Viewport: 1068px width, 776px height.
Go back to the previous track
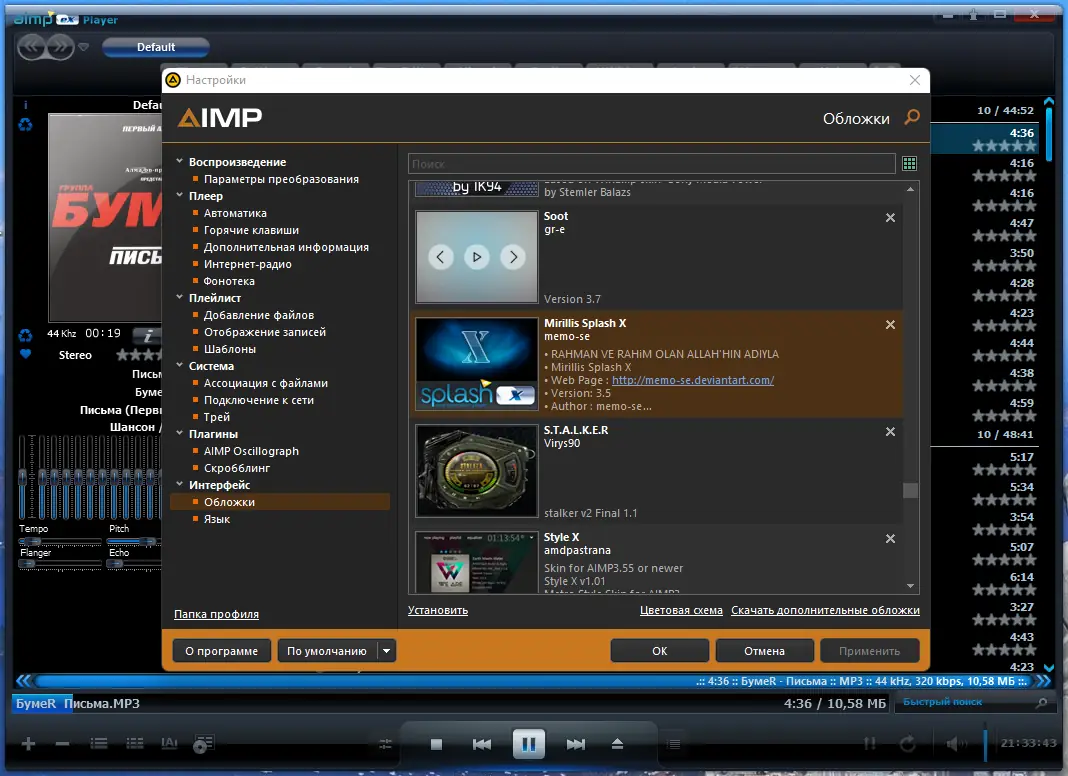click(x=482, y=744)
